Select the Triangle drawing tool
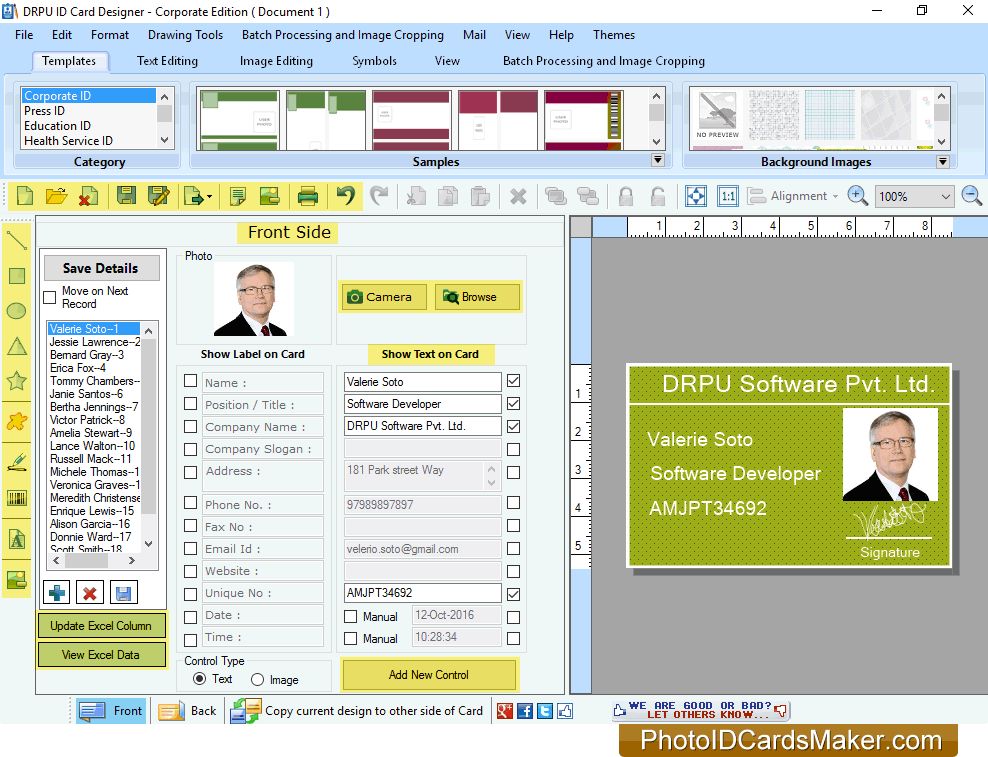This screenshot has width=988, height=757. click(x=16, y=346)
